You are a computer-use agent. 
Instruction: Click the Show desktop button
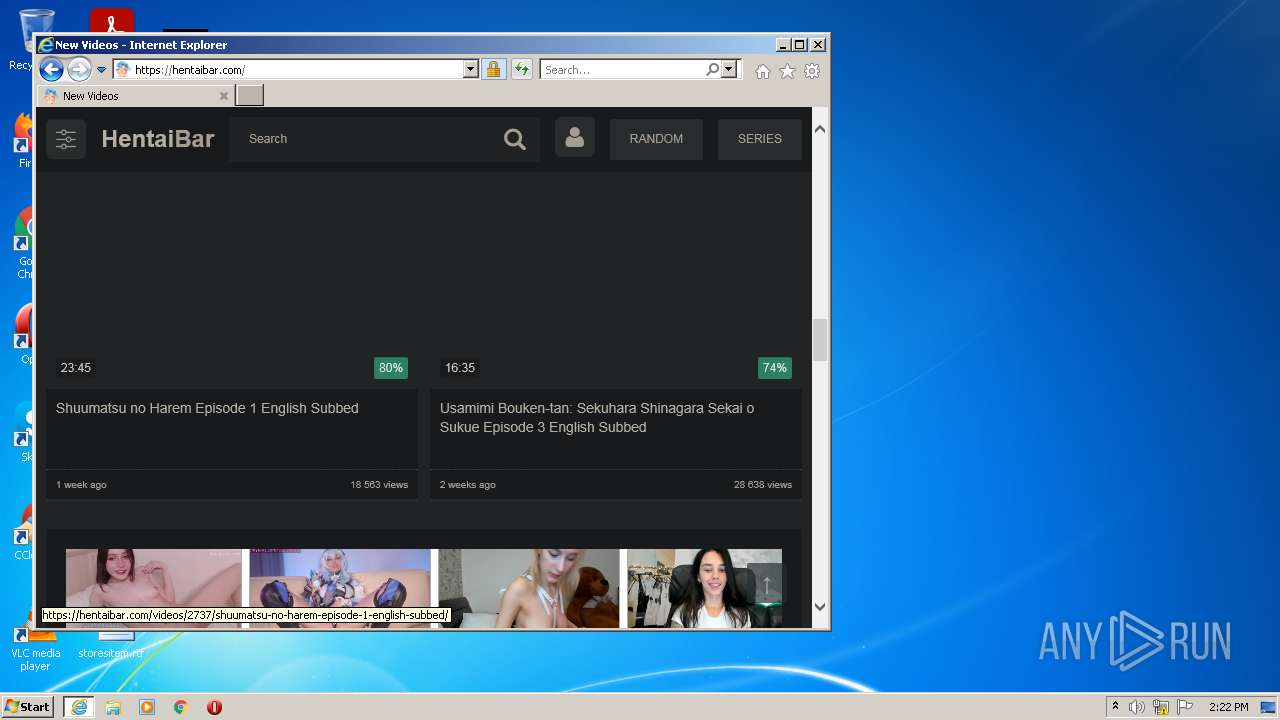(x=1269, y=707)
